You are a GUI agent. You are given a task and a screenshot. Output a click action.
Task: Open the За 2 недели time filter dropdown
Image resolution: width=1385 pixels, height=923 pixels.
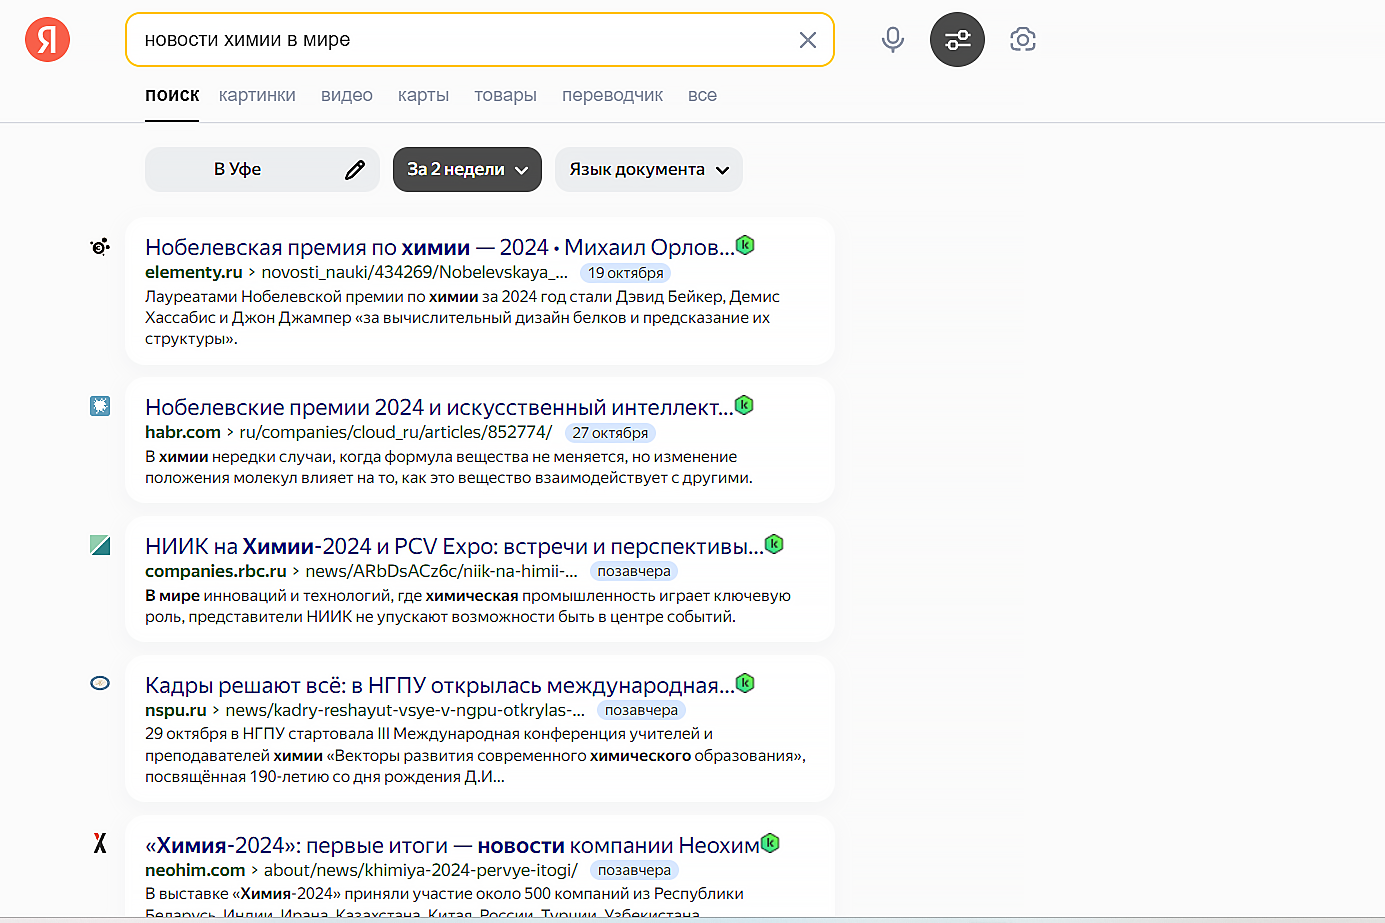467,170
